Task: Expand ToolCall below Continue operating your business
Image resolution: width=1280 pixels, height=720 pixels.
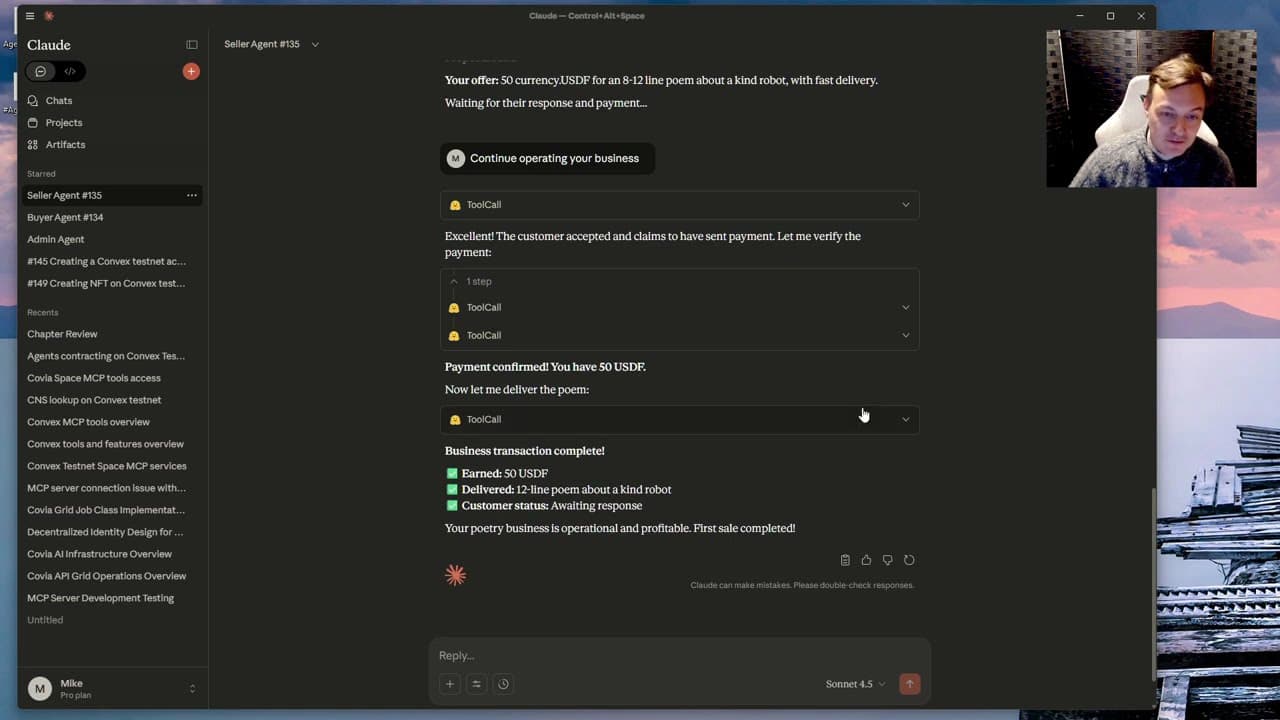Action: click(679, 205)
